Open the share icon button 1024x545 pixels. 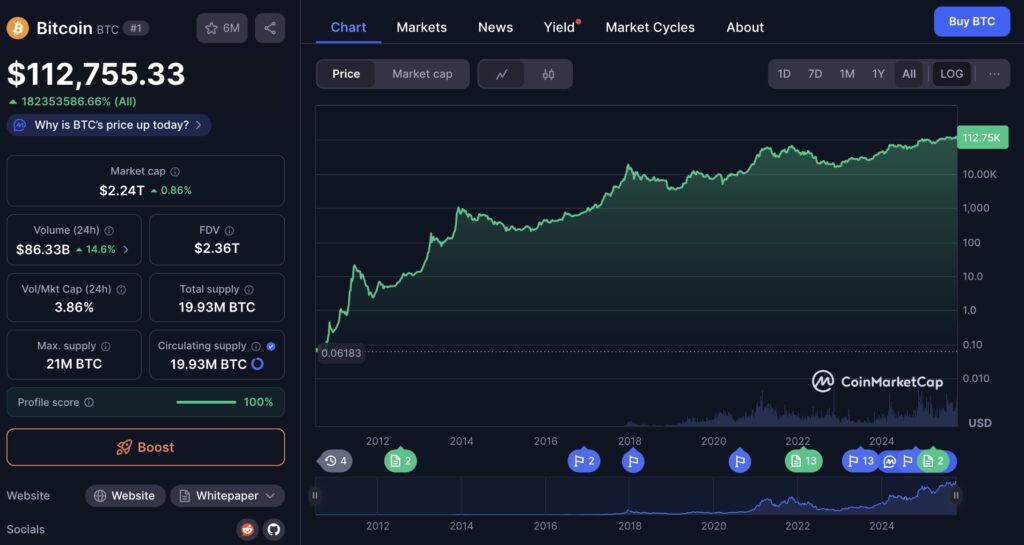pos(270,28)
